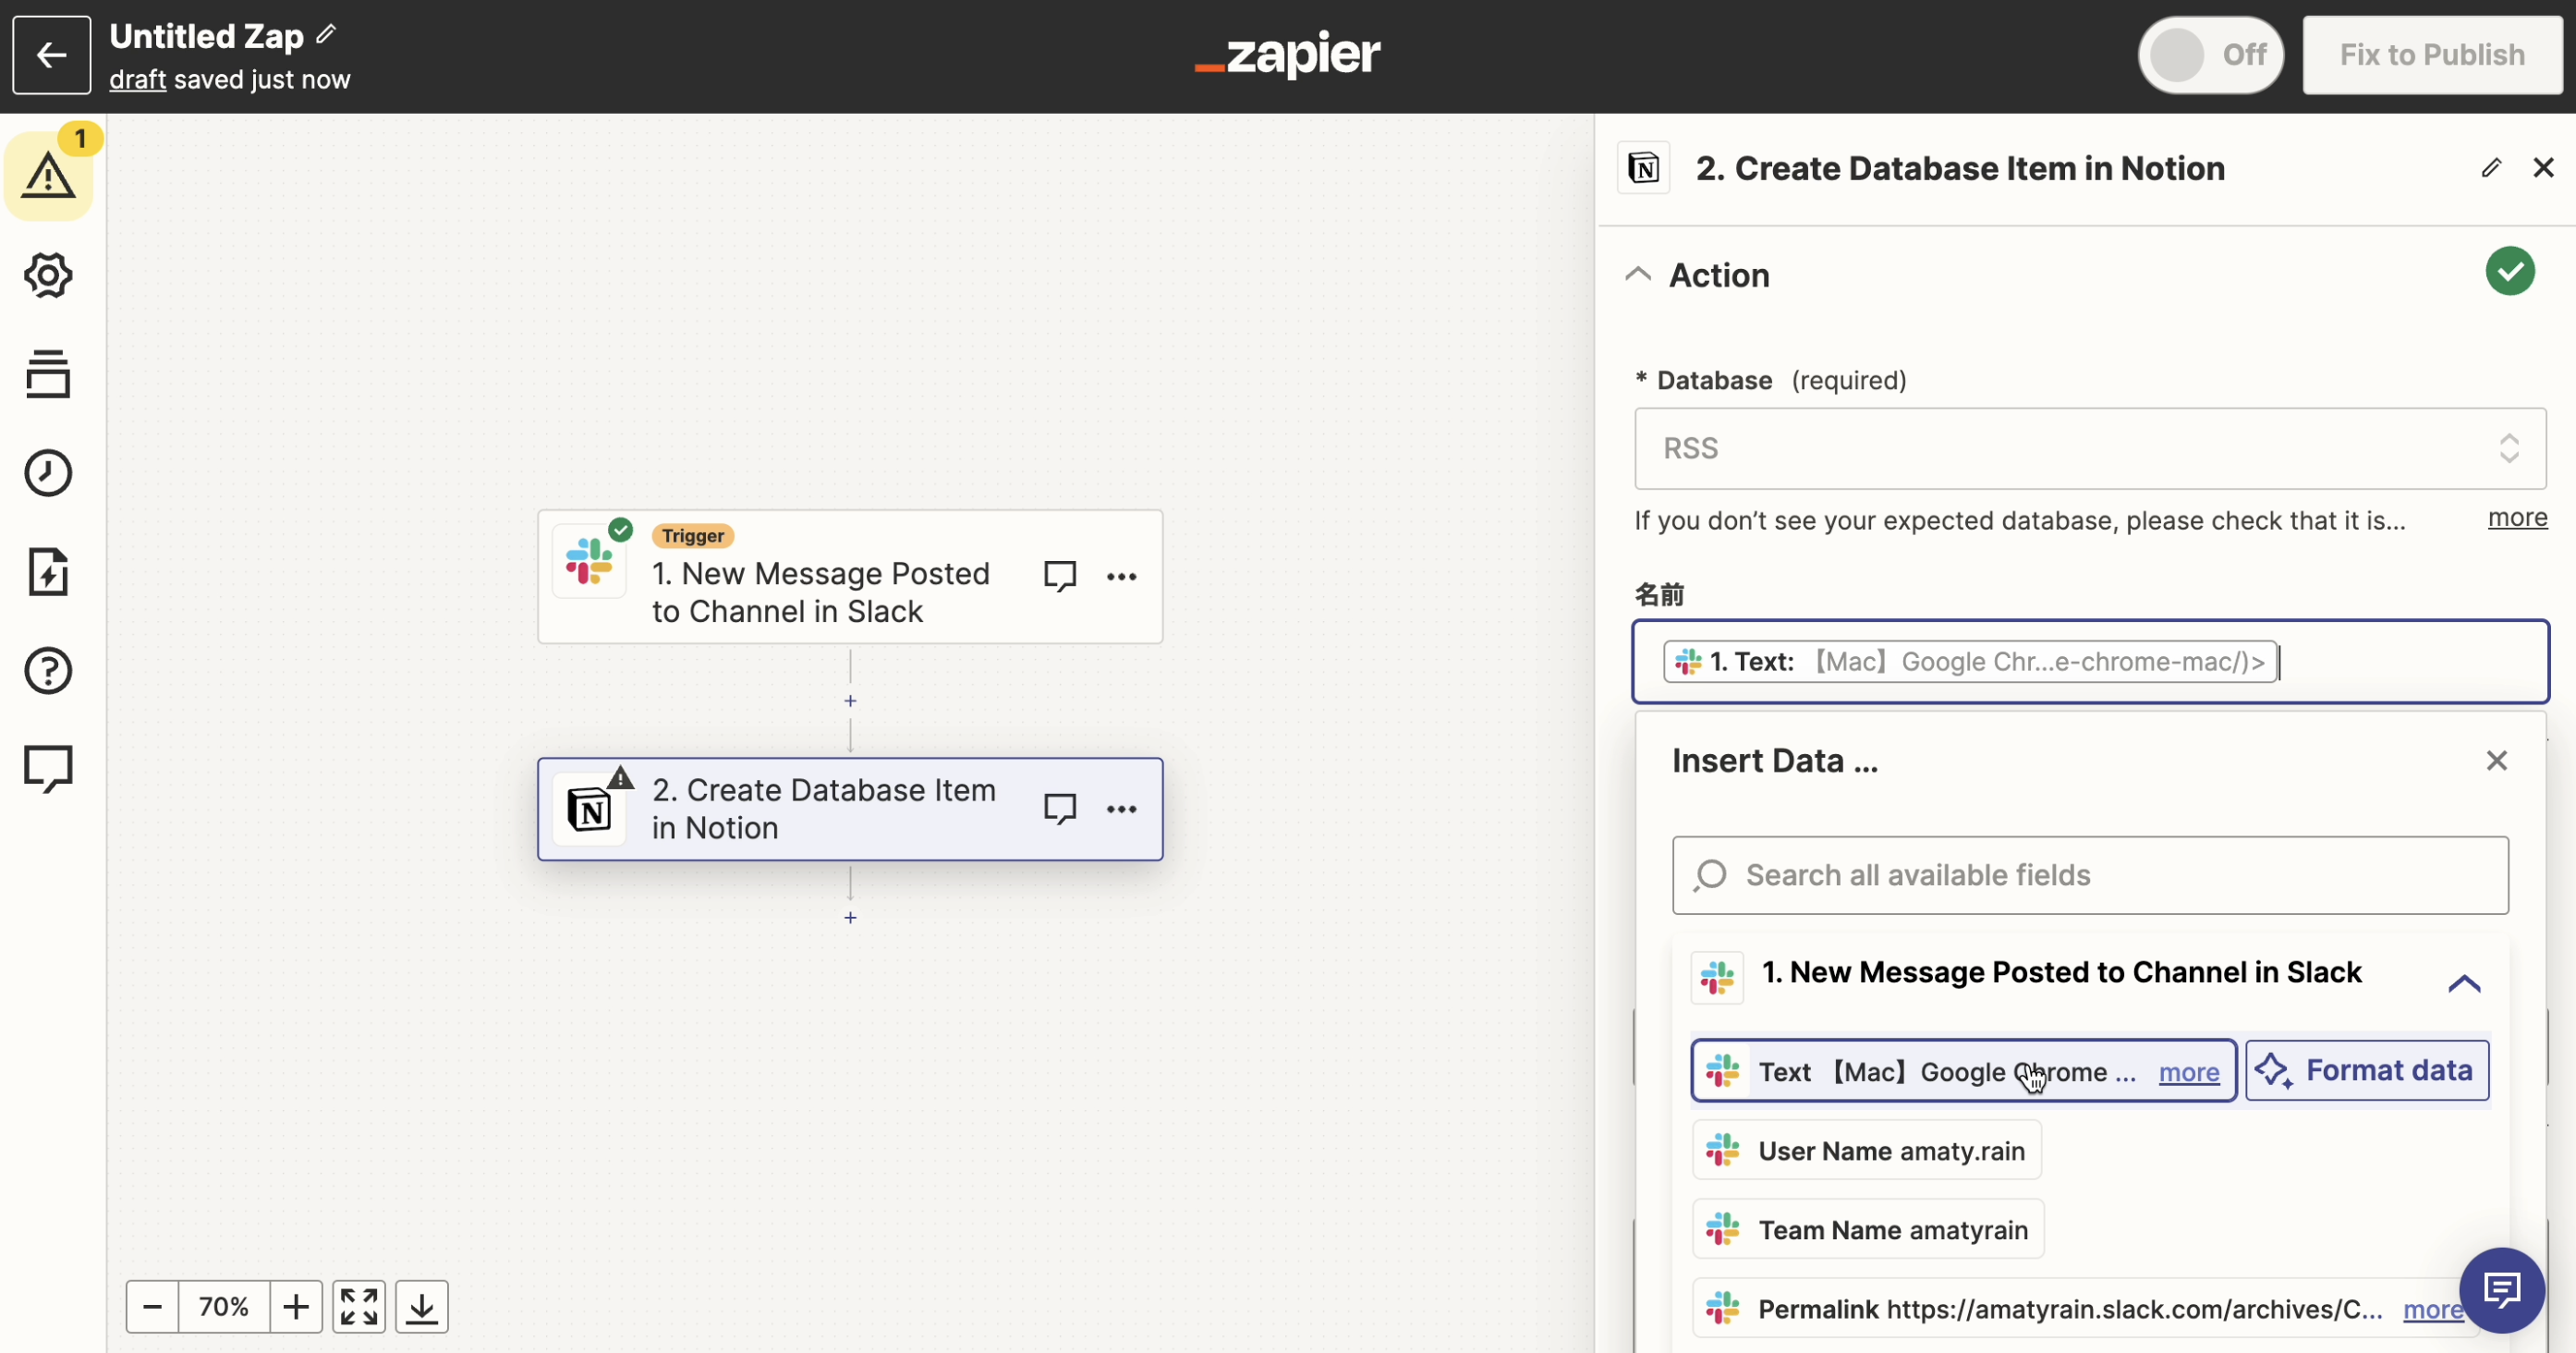
Task: Click the Fix to Publish button
Action: pos(2431,55)
